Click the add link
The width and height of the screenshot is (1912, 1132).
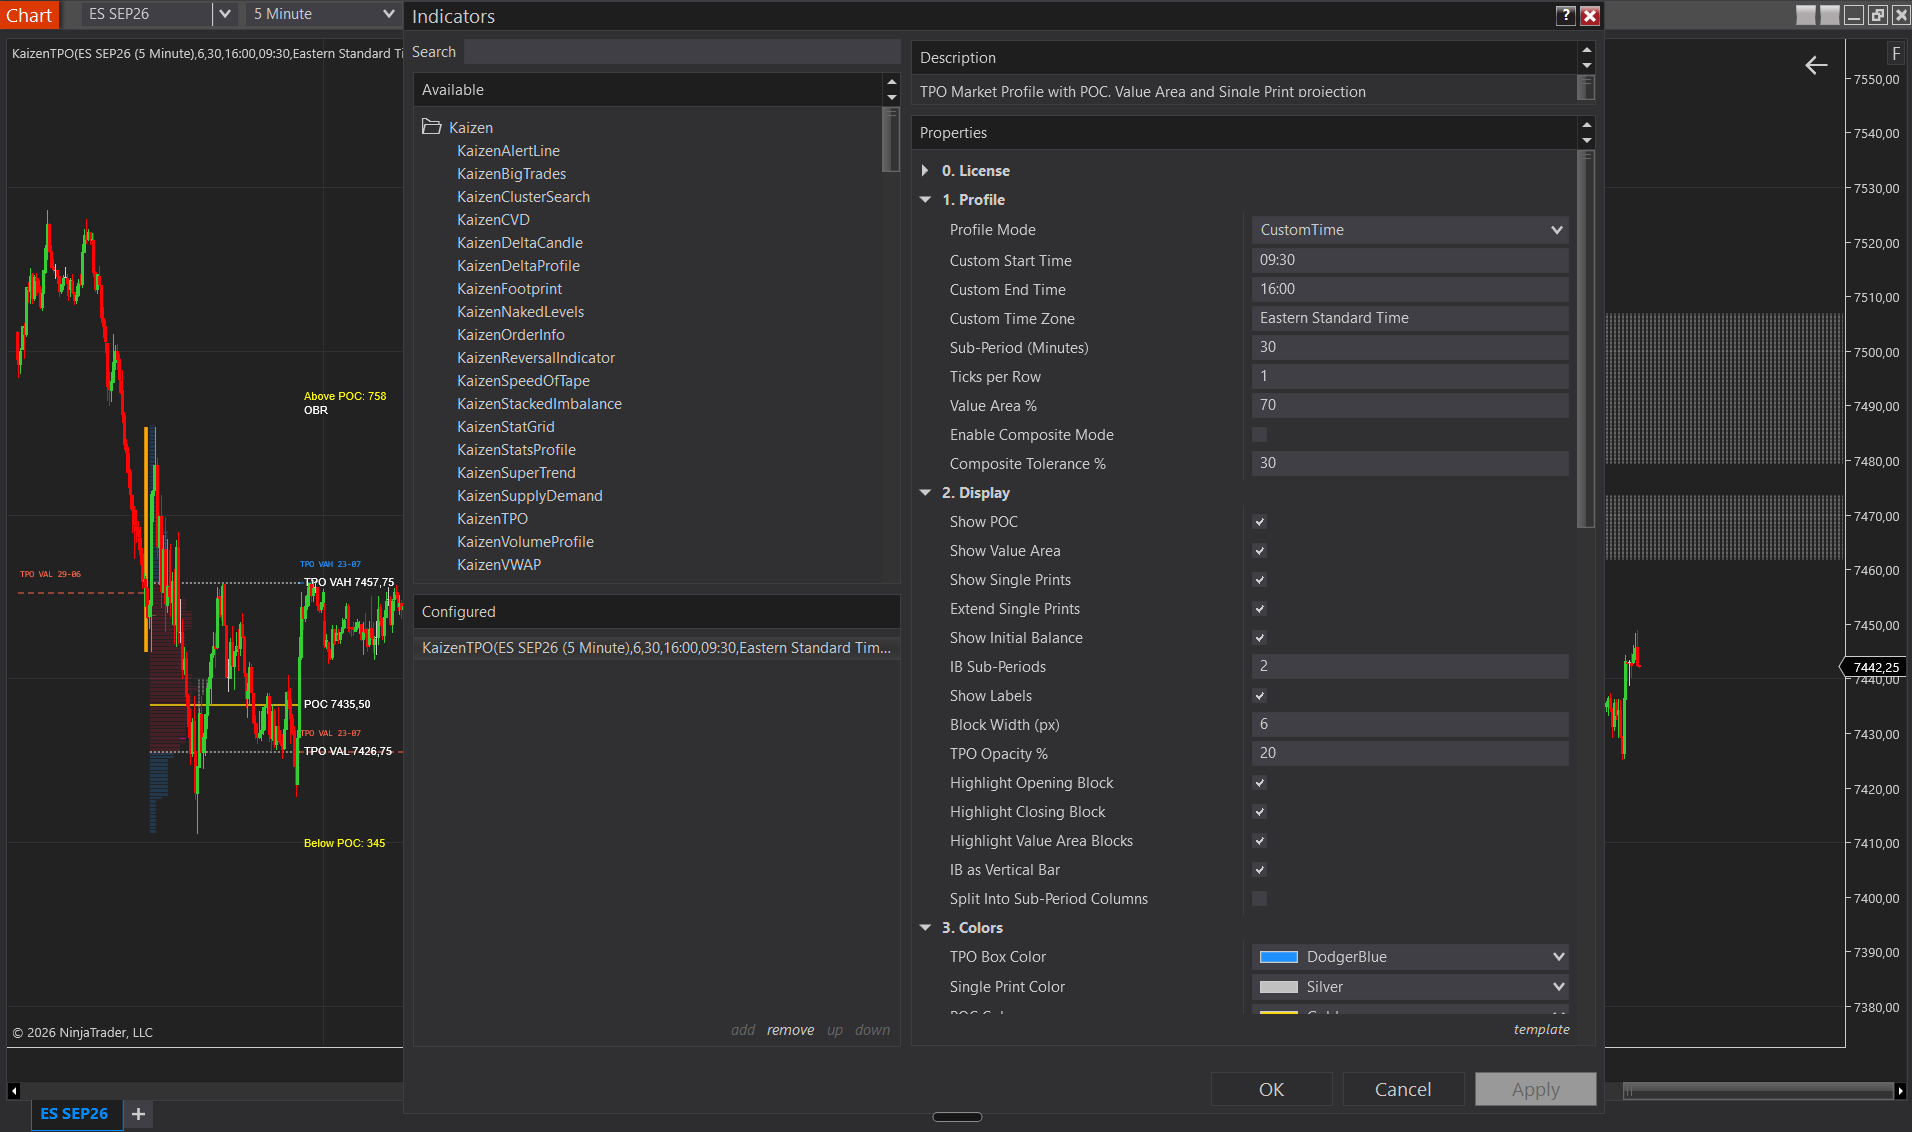tap(743, 1030)
